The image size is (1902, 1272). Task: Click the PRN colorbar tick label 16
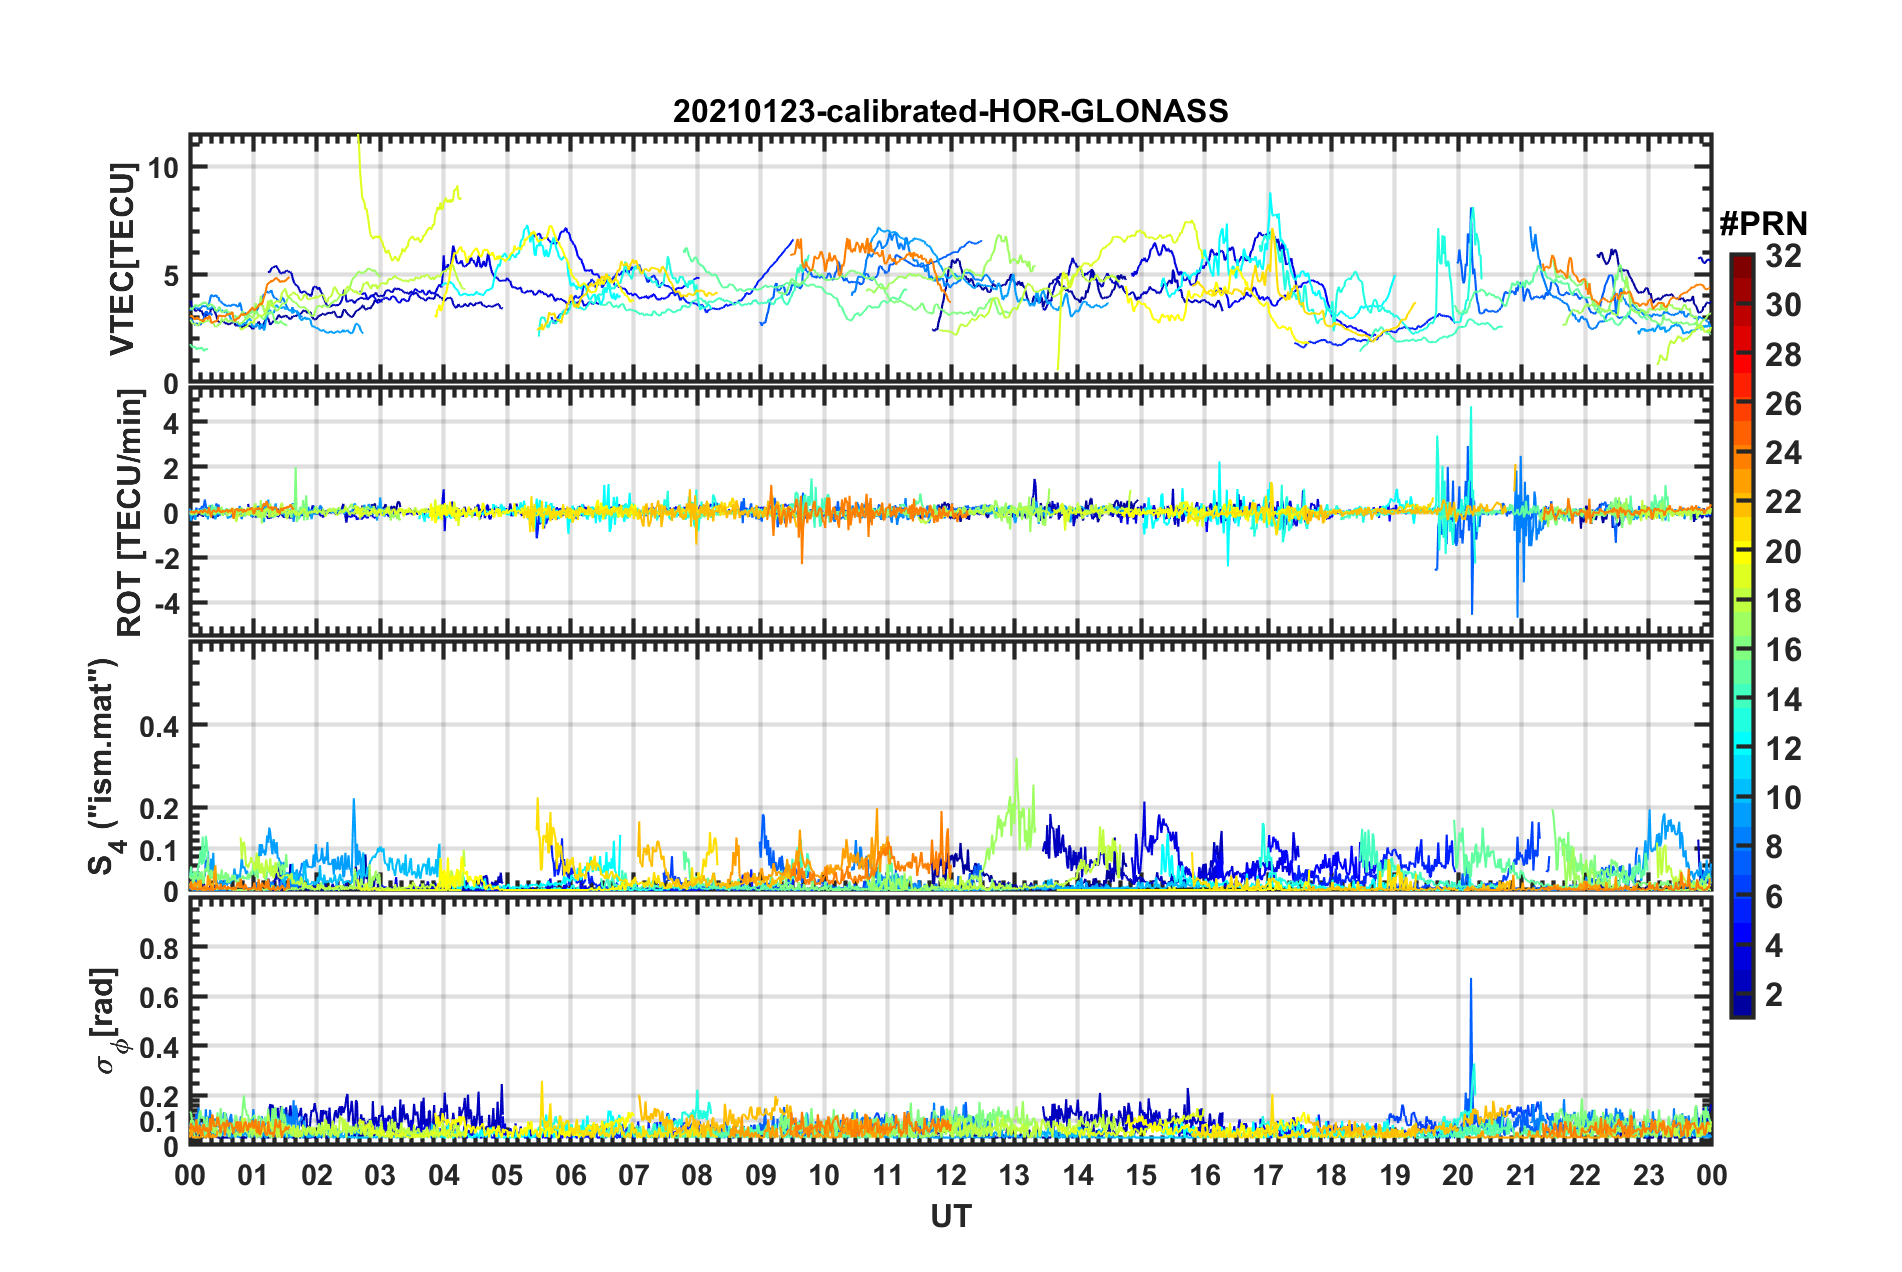[x=1783, y=650]
